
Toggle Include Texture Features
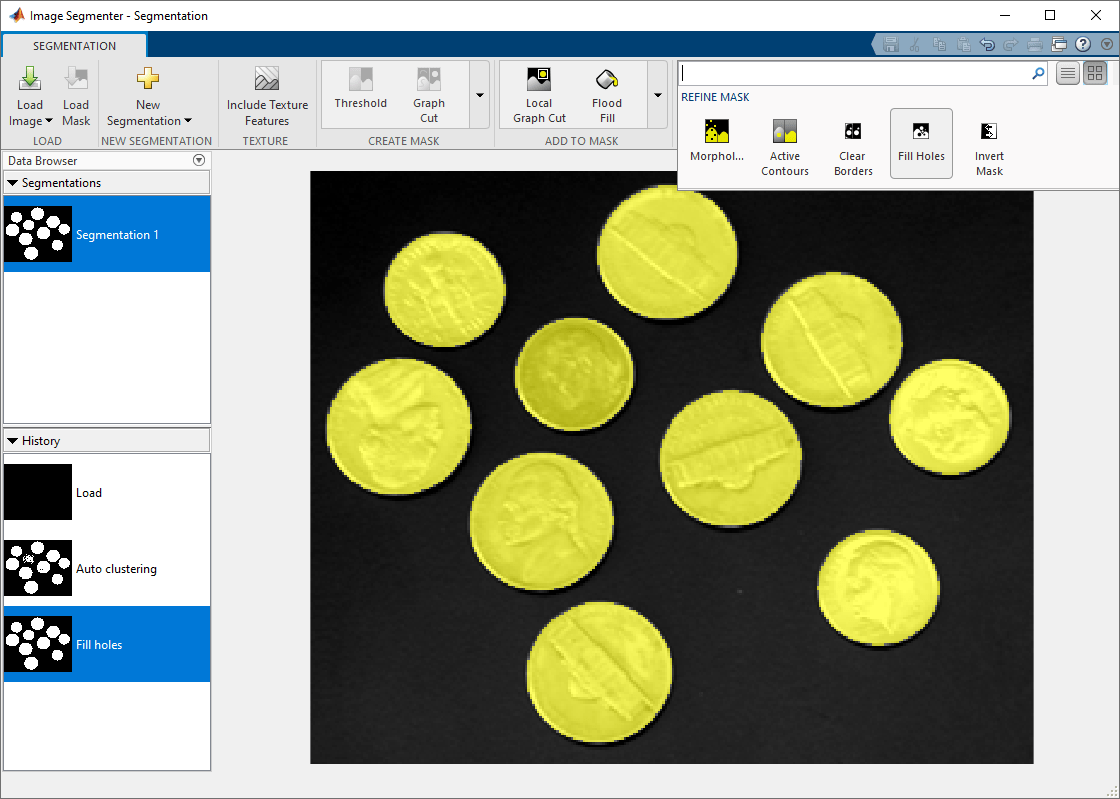266,96
